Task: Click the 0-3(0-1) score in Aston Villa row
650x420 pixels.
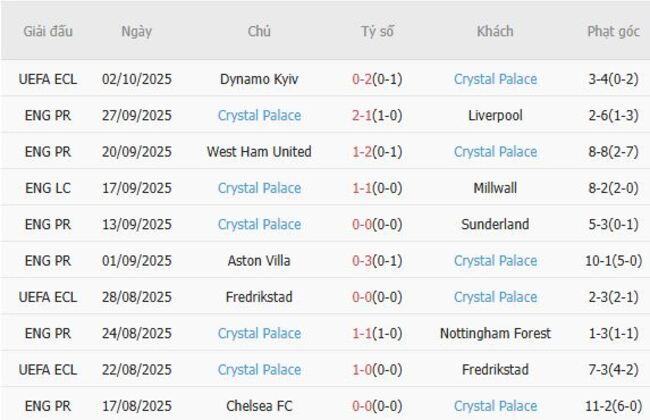Action: tap(377, 261)
